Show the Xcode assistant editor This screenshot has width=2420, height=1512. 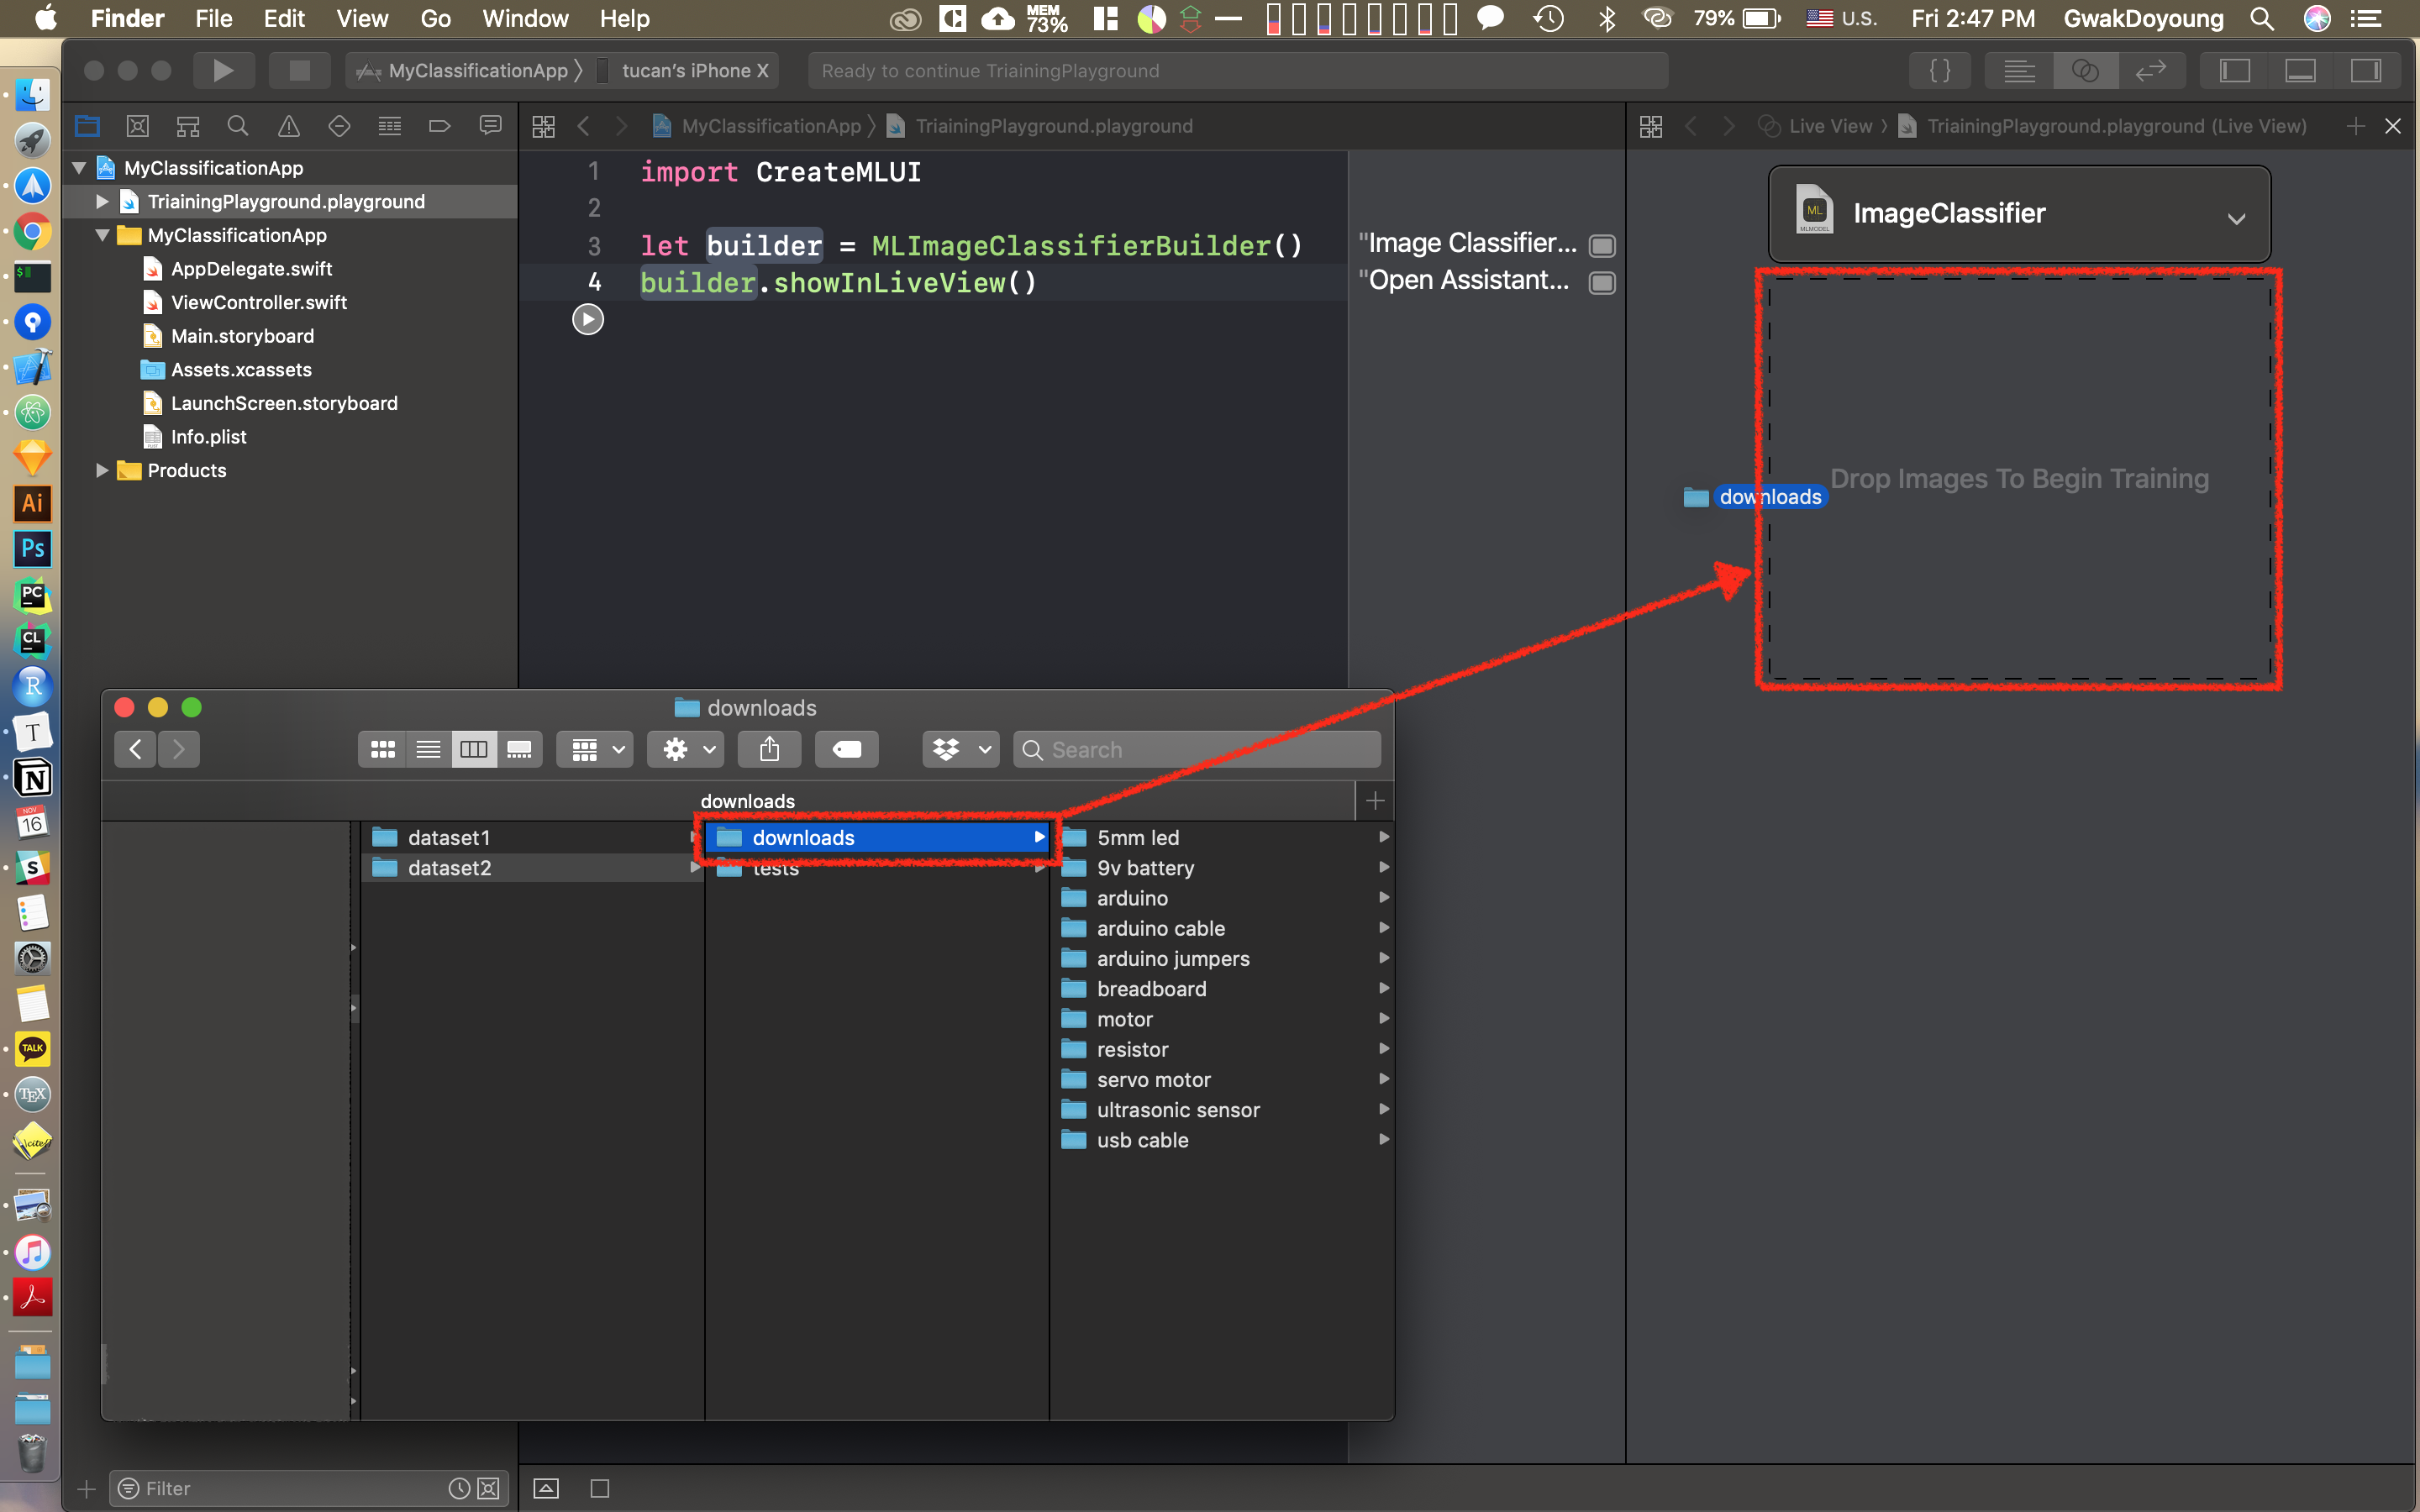point(2085,70)
